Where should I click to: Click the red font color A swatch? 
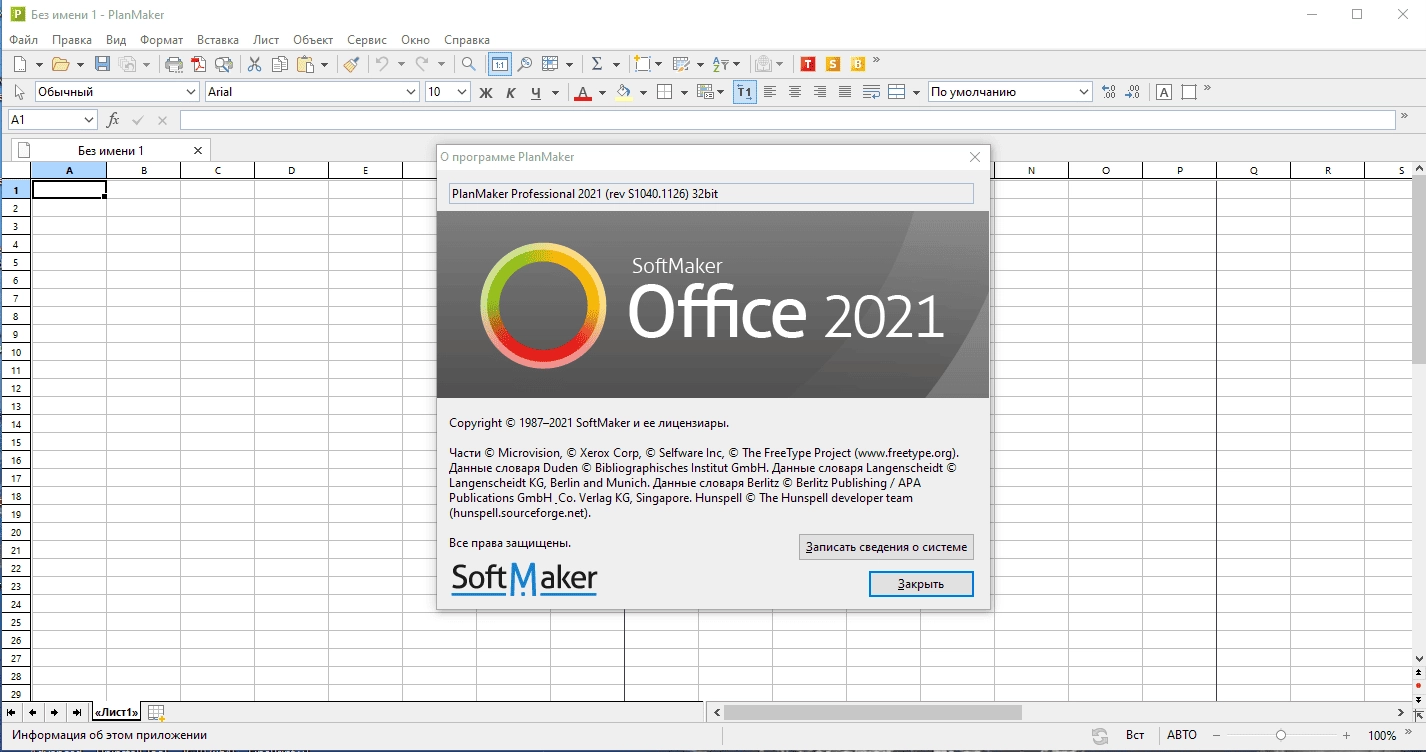[585, 92]
